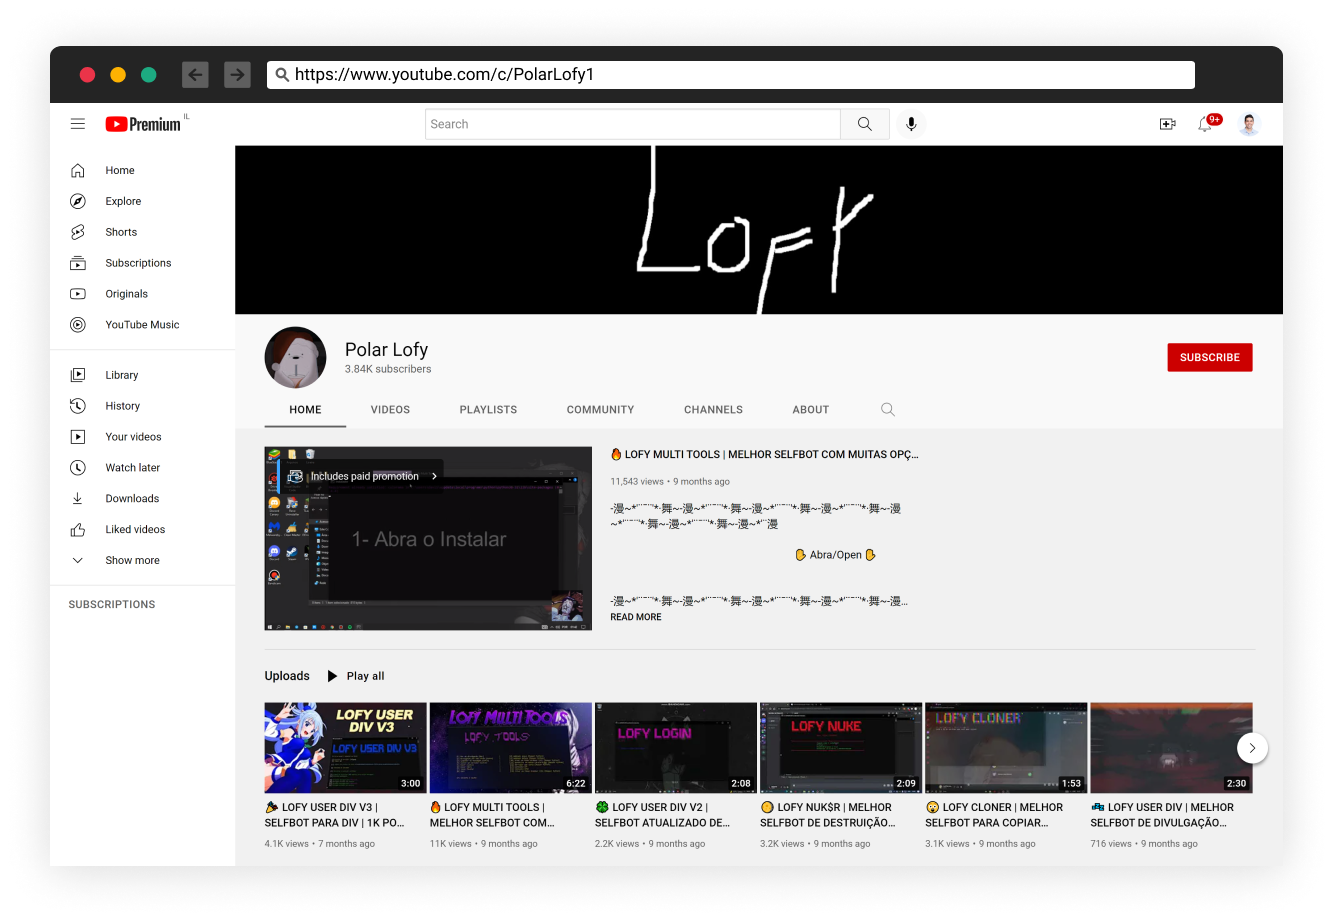Click the Subscriptions icon in sidebar
The width and height of the screenshot is (1333, 920).
click(78, 263)
